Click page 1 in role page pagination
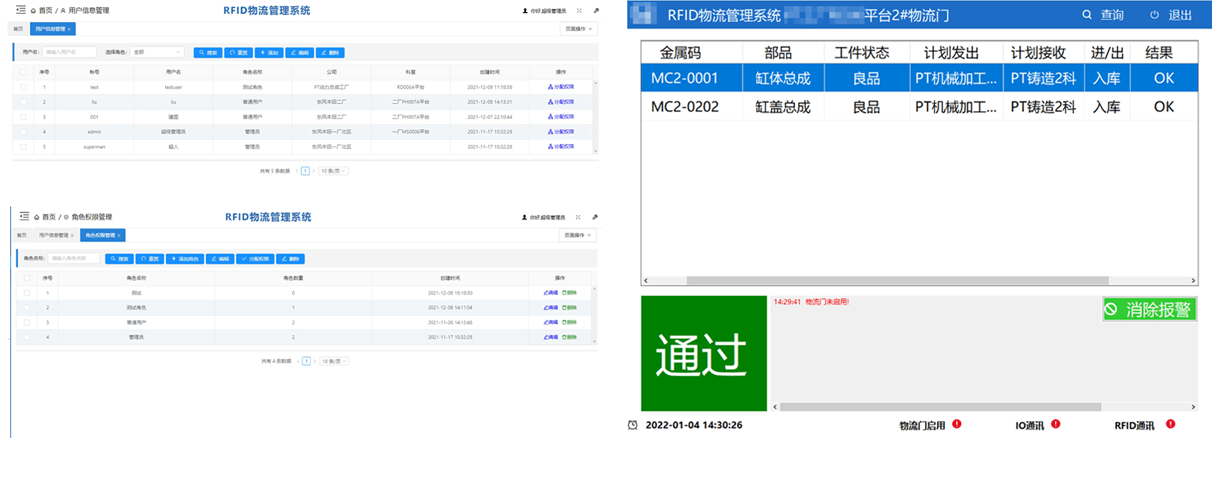 coord(306,361)
